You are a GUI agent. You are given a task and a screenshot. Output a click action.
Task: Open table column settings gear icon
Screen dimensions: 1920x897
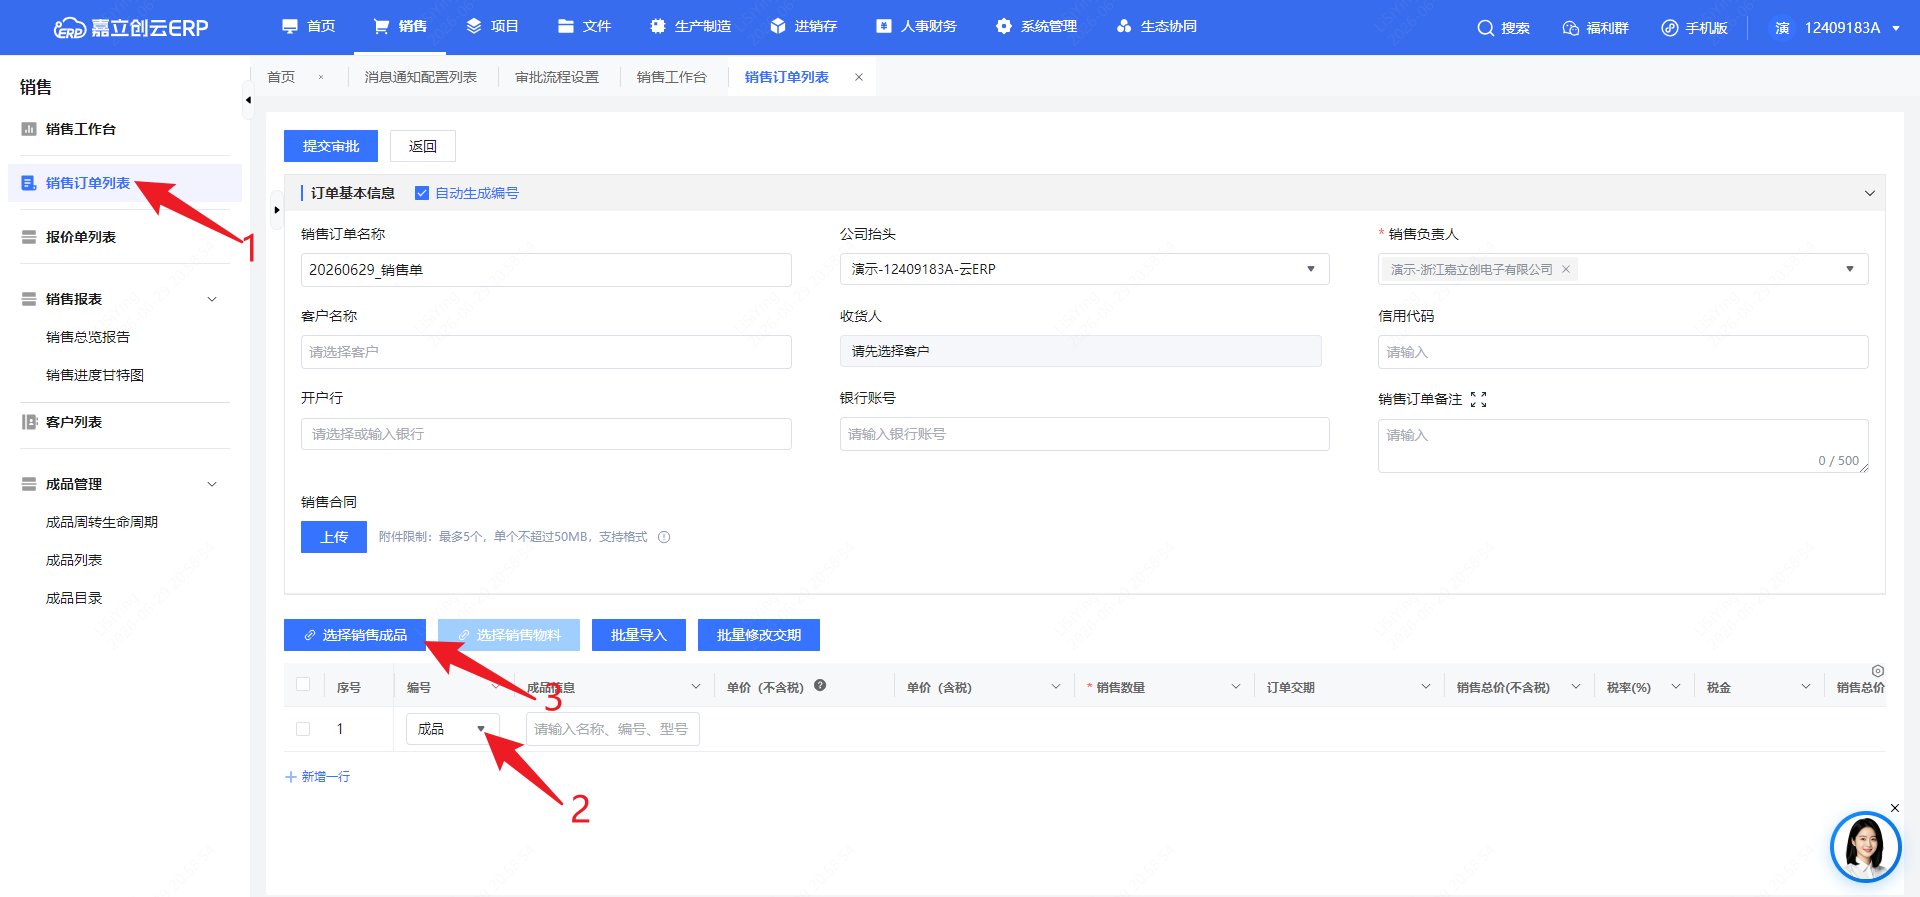point(1878,671)
